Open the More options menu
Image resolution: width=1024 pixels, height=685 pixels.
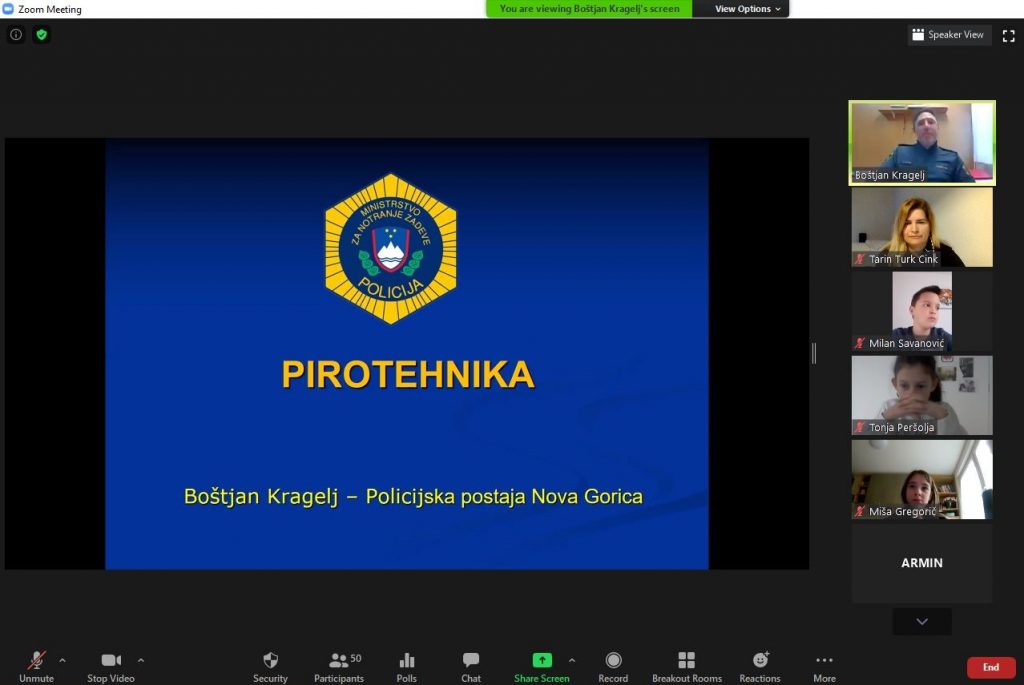point(824,667)
